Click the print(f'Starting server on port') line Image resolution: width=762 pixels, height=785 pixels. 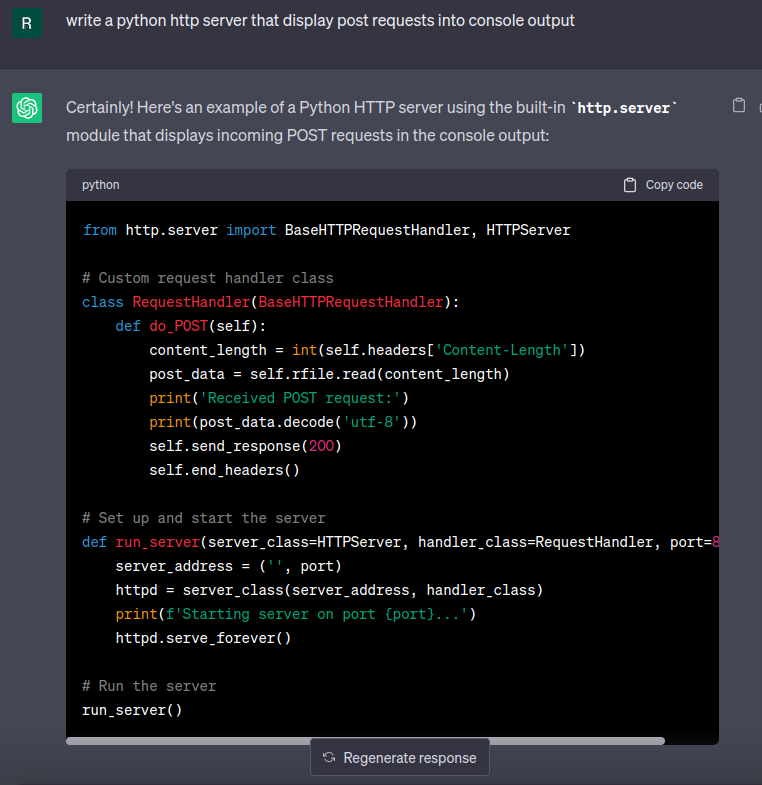(295, 614)
